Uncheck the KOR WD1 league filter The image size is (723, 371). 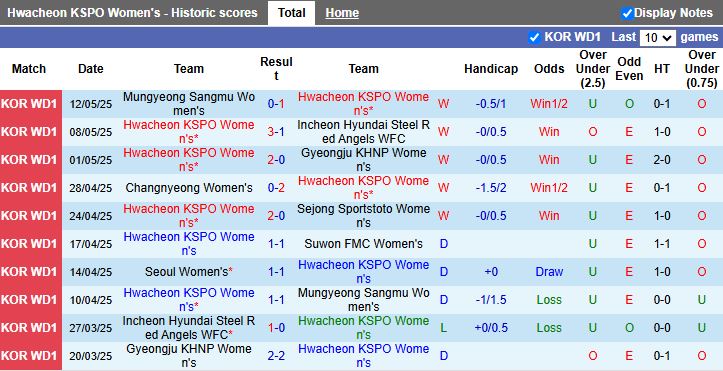click(x=534, y=37)
